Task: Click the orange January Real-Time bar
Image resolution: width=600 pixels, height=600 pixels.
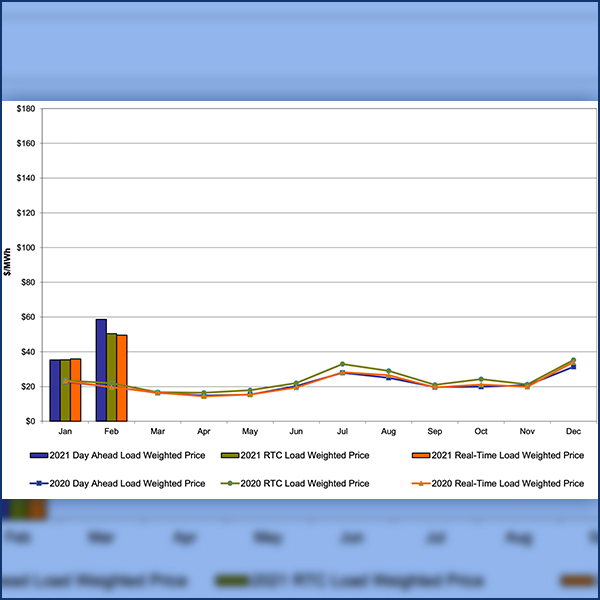Action: tap(76, 390)
